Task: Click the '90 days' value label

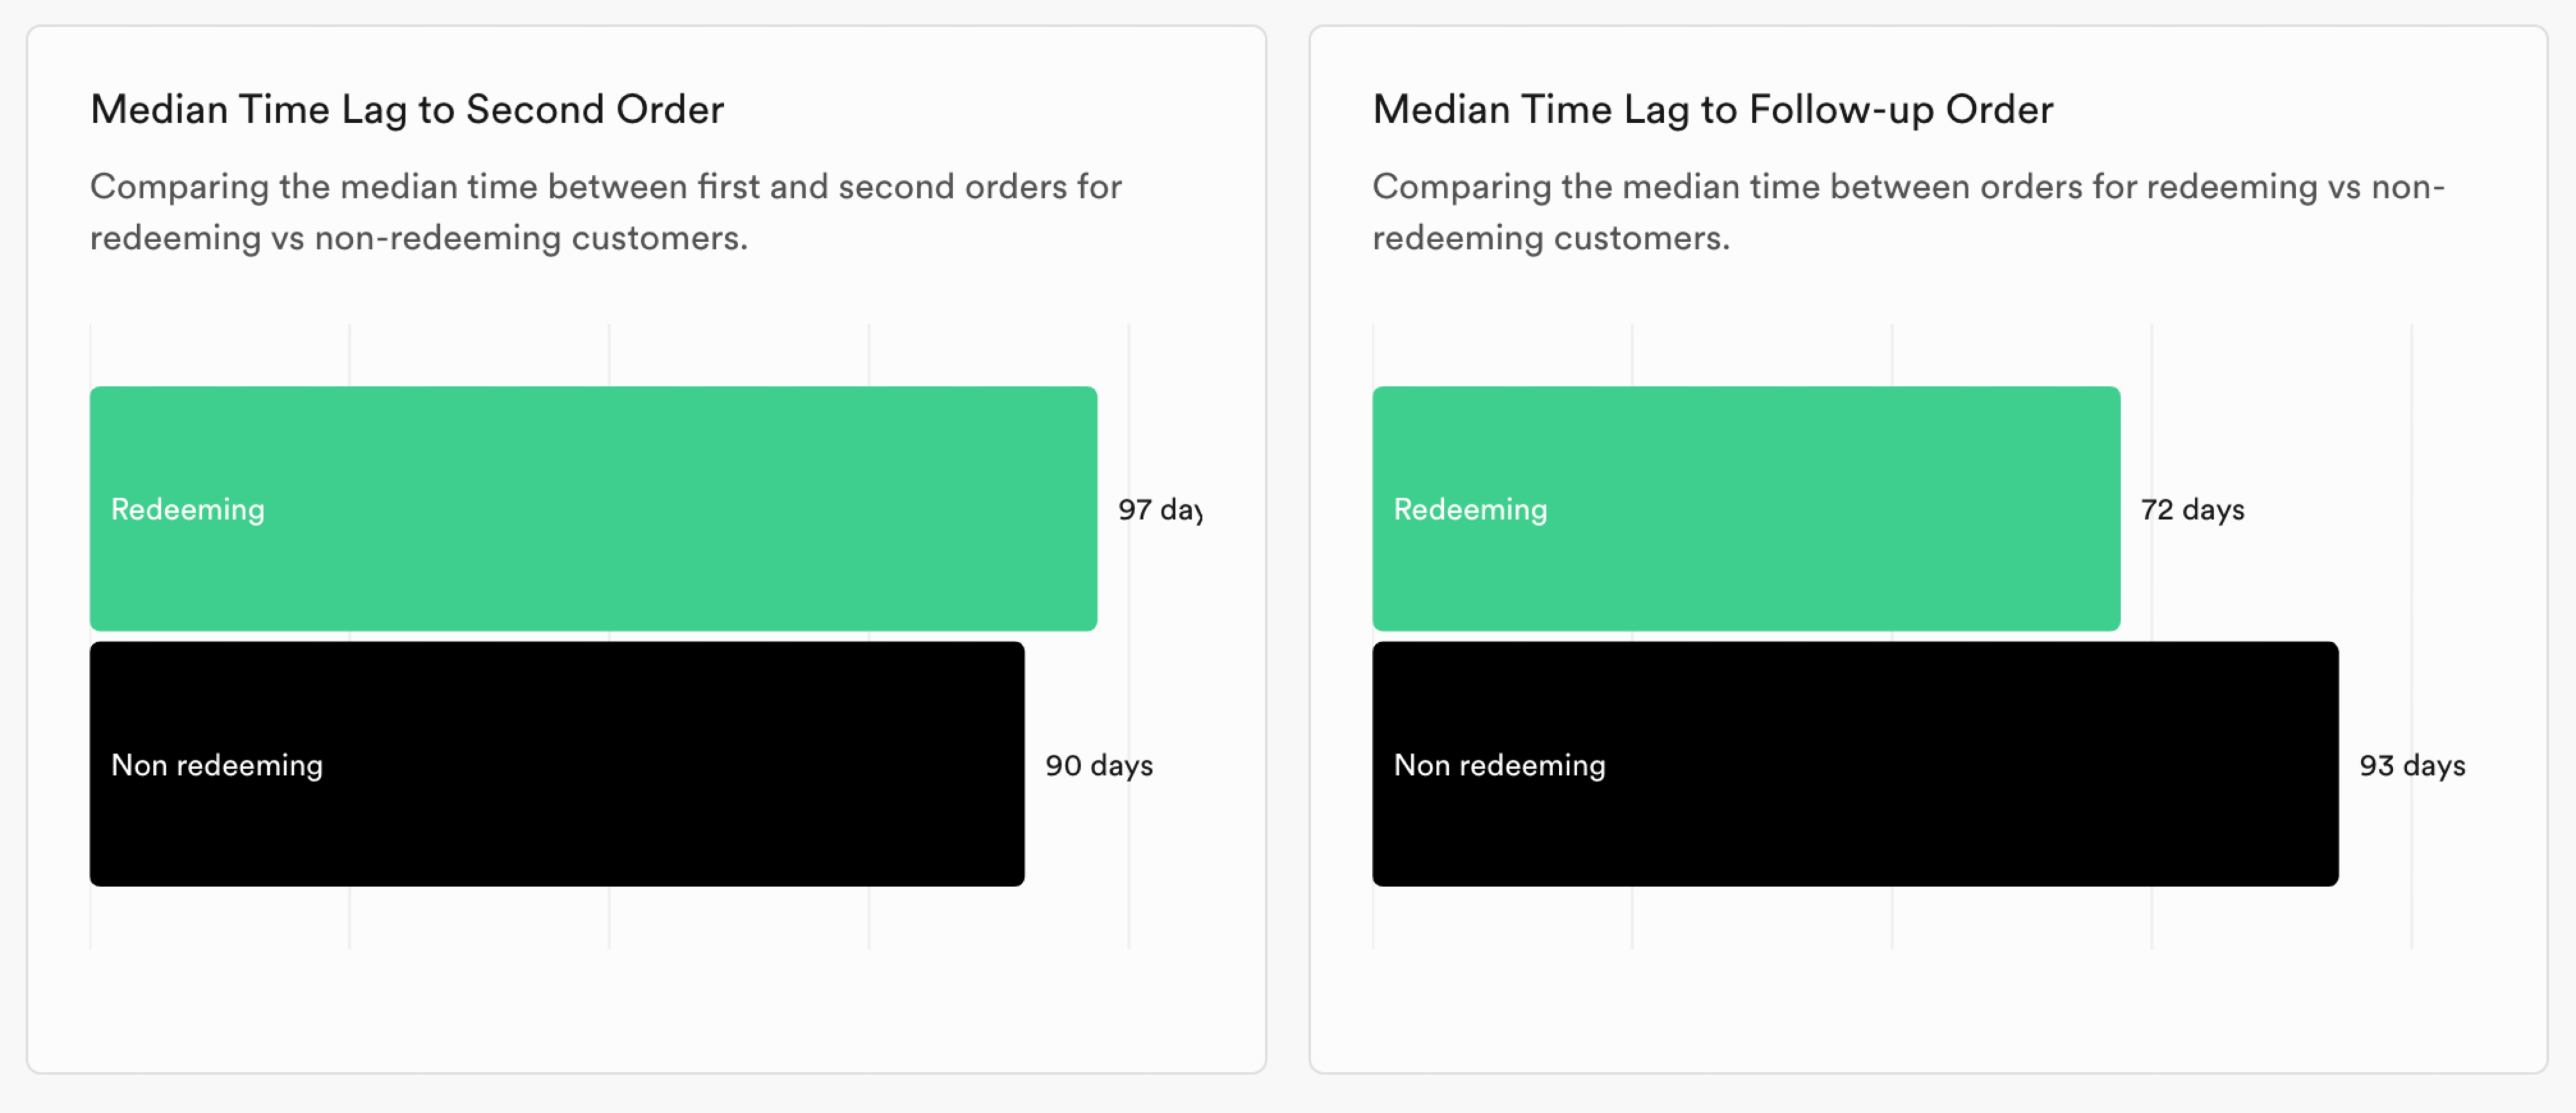Action: tap(1099, 765)
